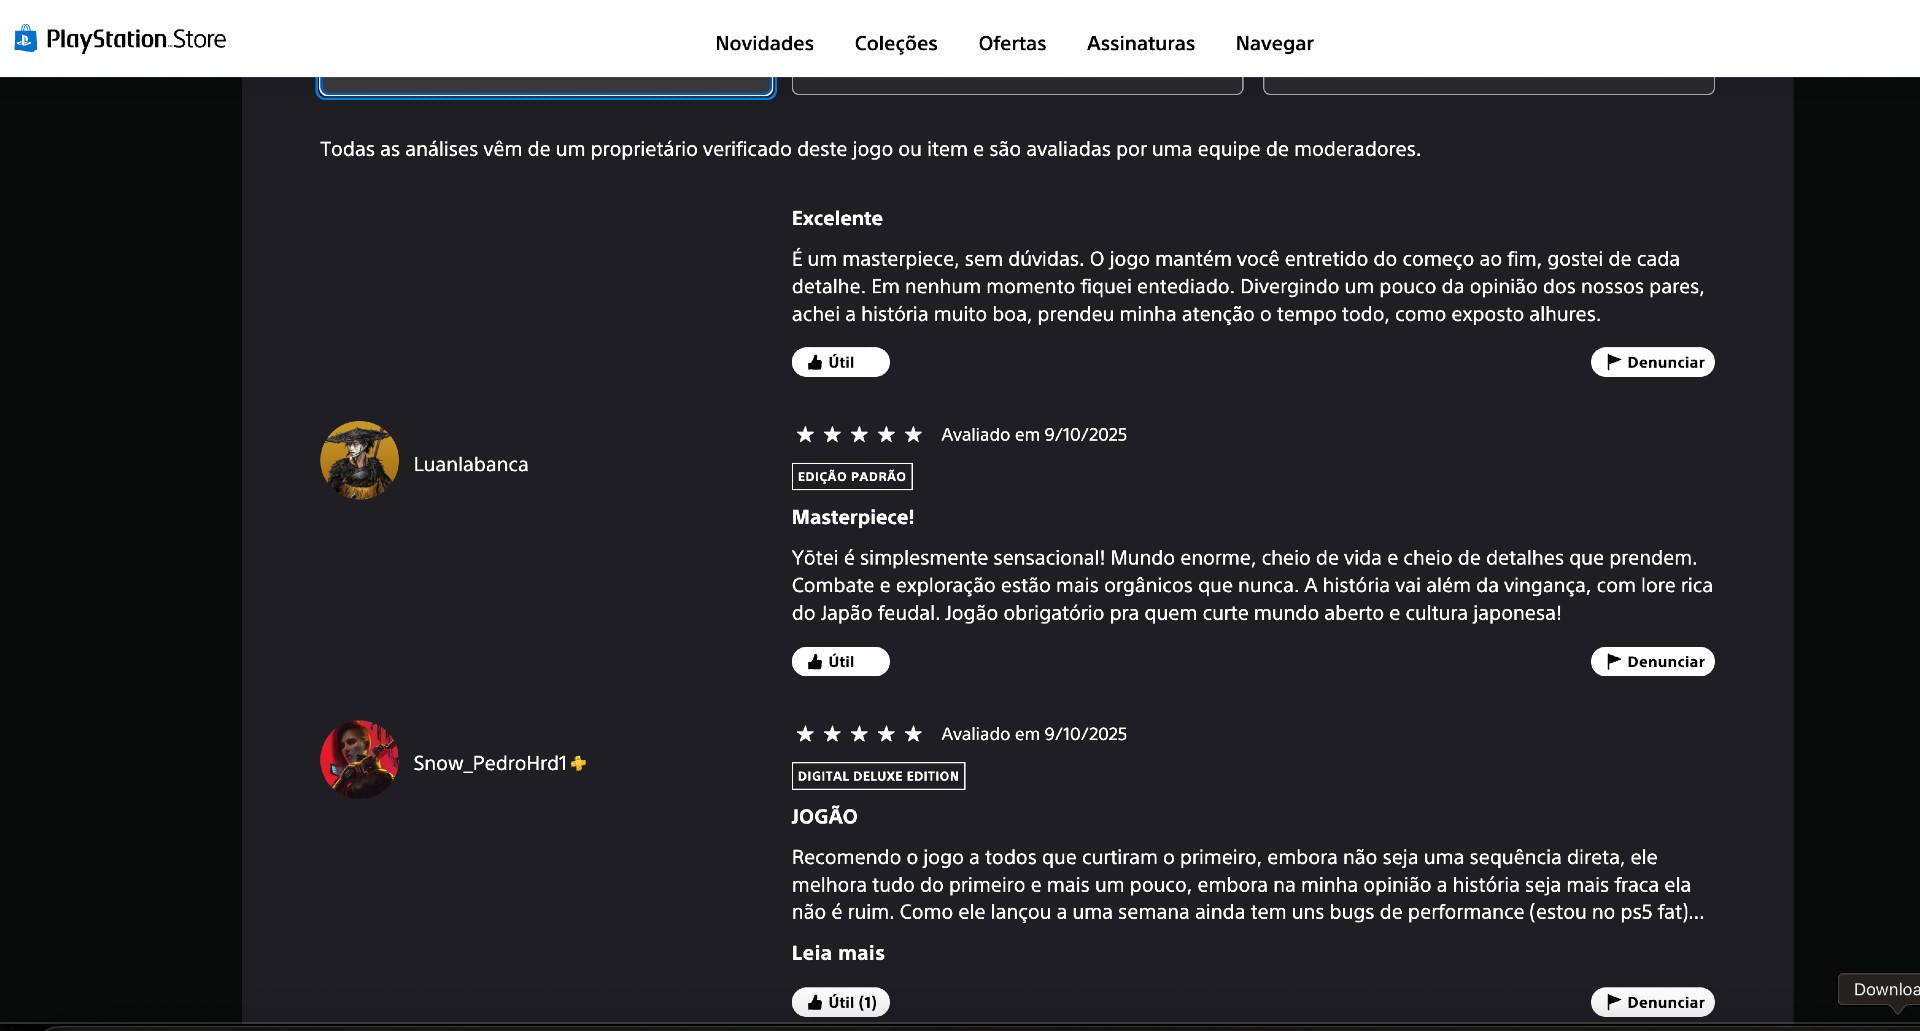1920x1031 pixels.
Task: Expand JOGÃO review with Leia mais
Action: click(838, 953)
